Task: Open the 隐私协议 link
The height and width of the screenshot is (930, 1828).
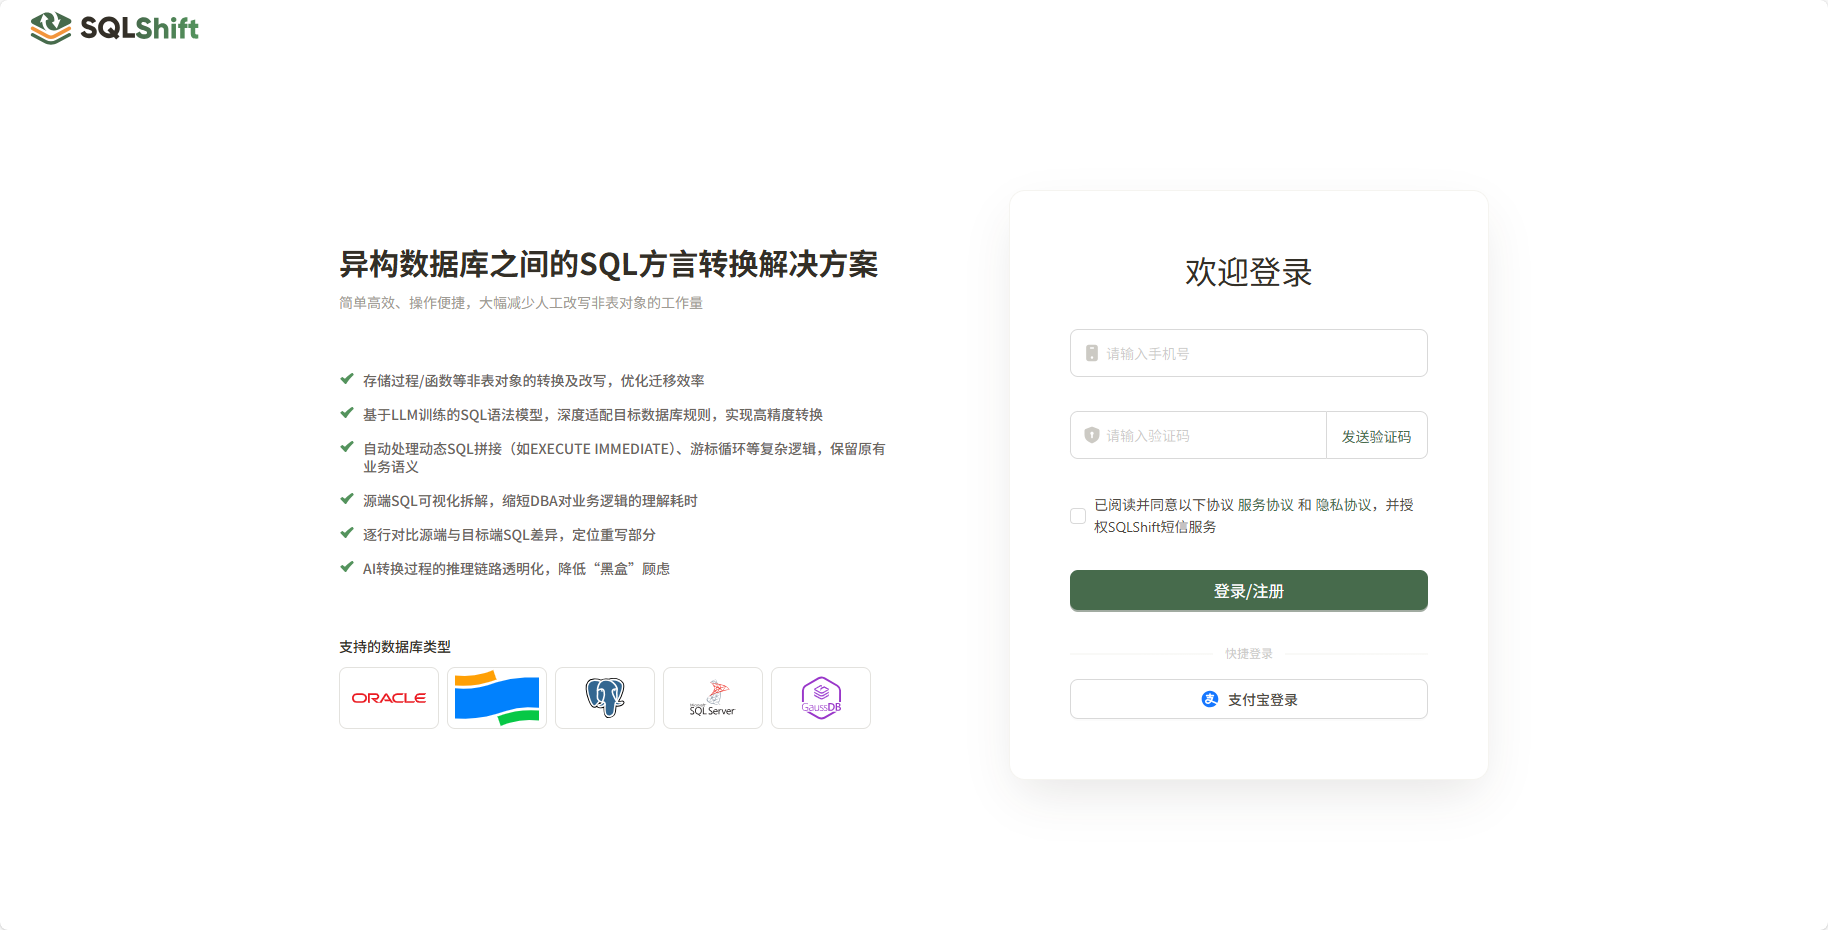Action: click(1343, 505)
